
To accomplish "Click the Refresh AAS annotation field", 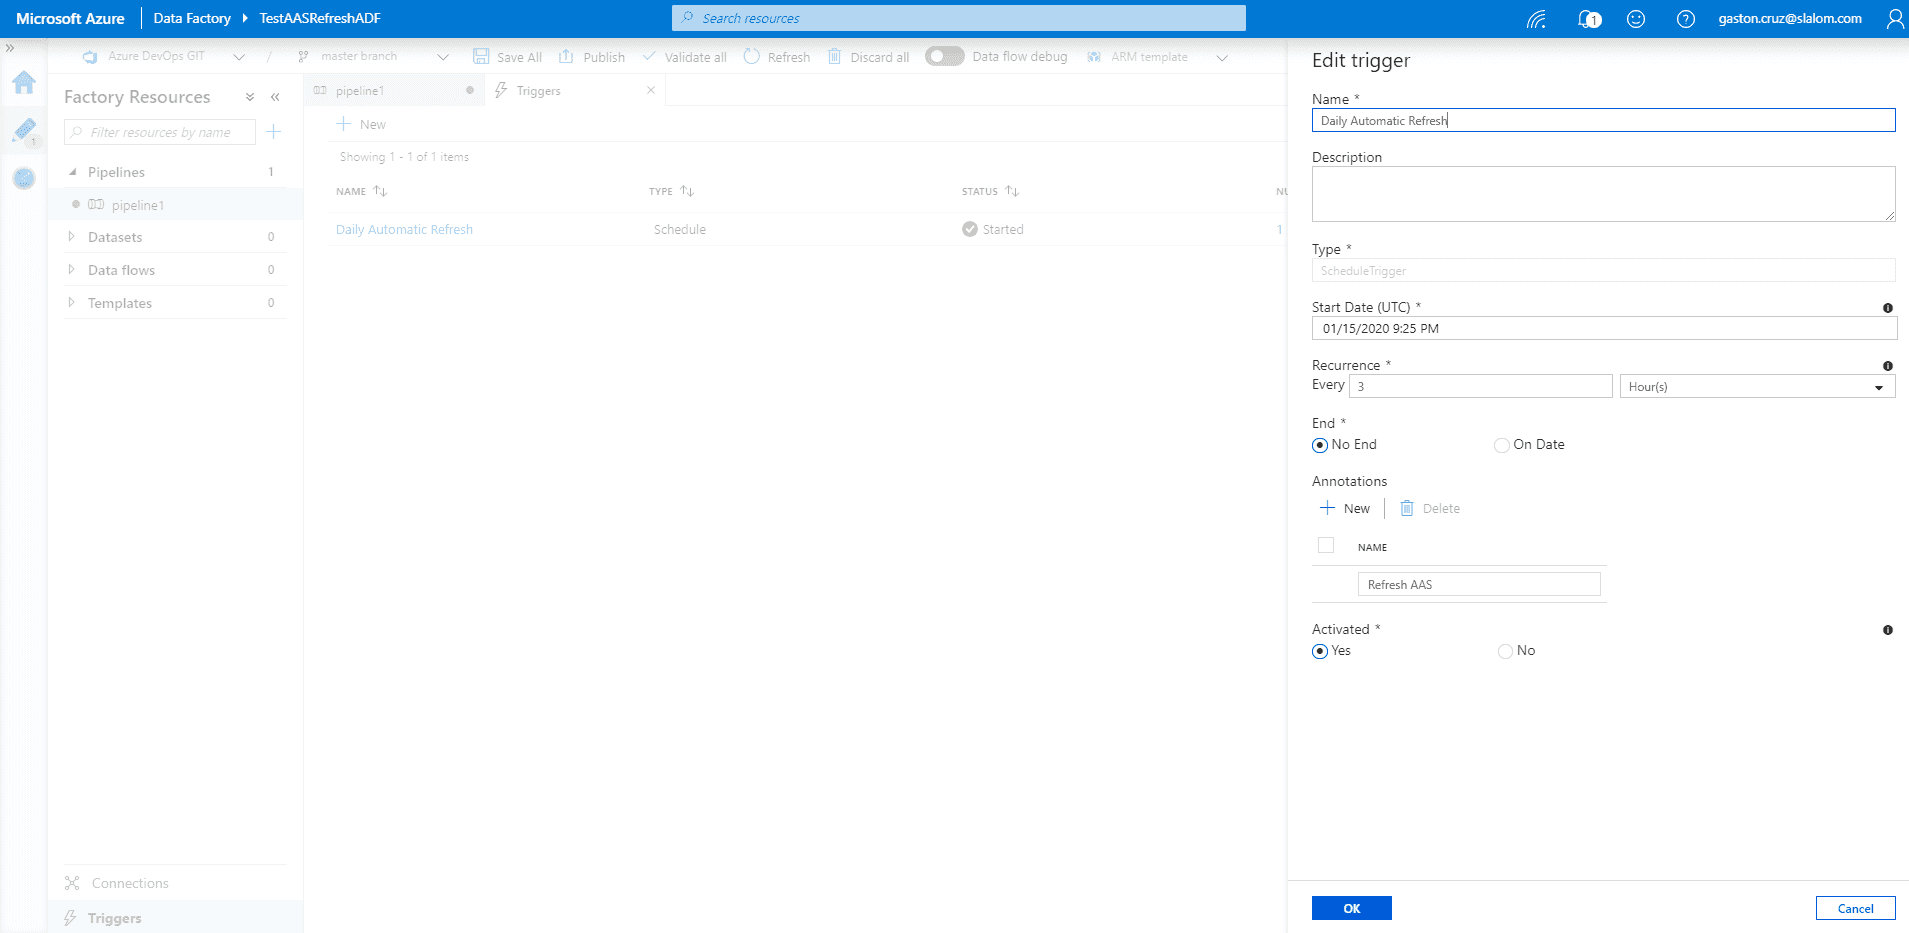I will (1479, 584).
